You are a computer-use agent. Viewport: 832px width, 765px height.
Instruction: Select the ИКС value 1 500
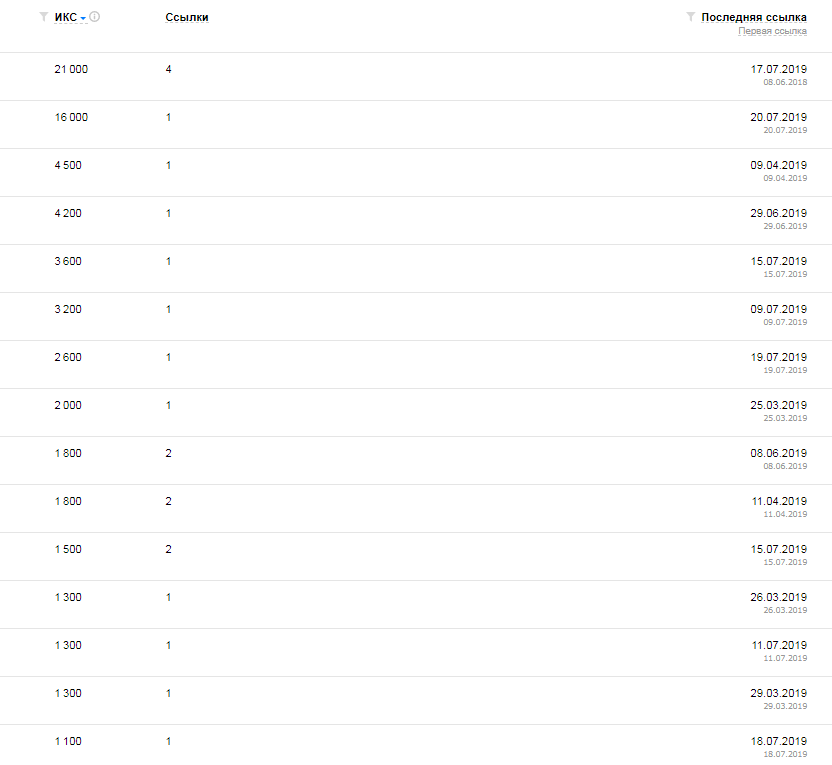point(68,549)
